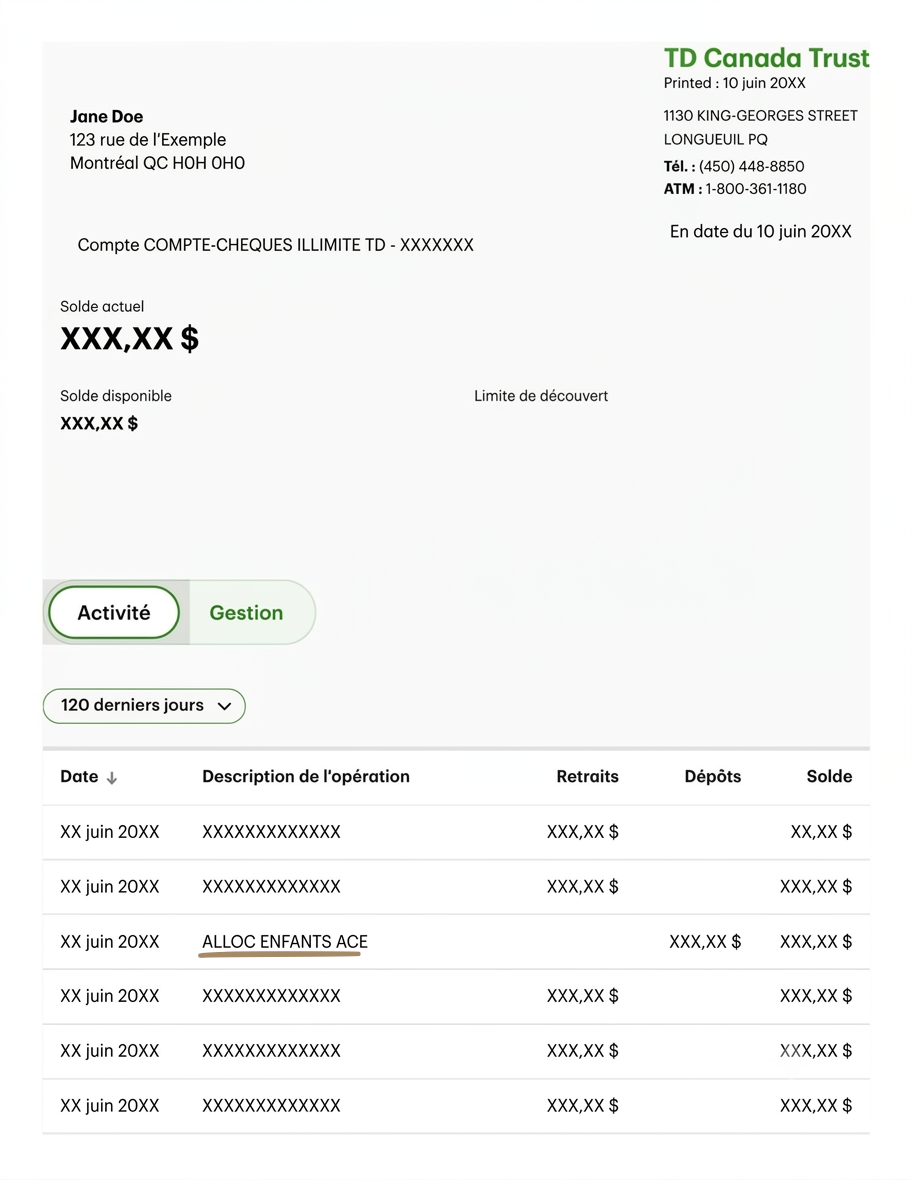Click the TD Canada Trust logo
The width and height of the screenshot is (912, 1180).
(x=766, y=58)
